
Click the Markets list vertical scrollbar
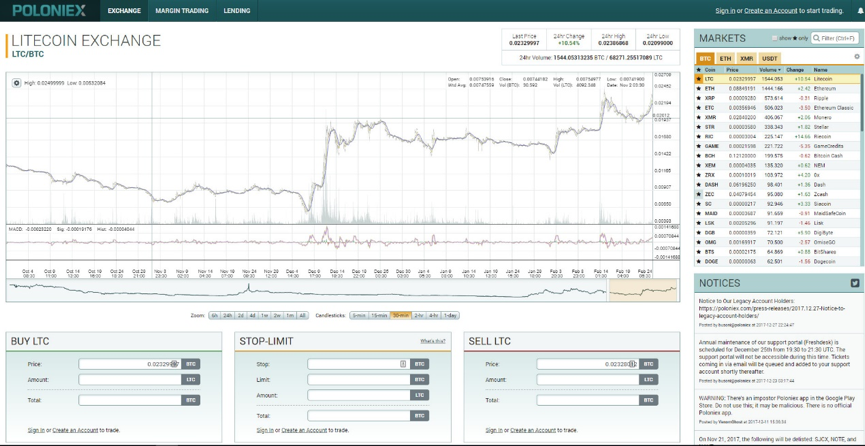coord(862,102)
